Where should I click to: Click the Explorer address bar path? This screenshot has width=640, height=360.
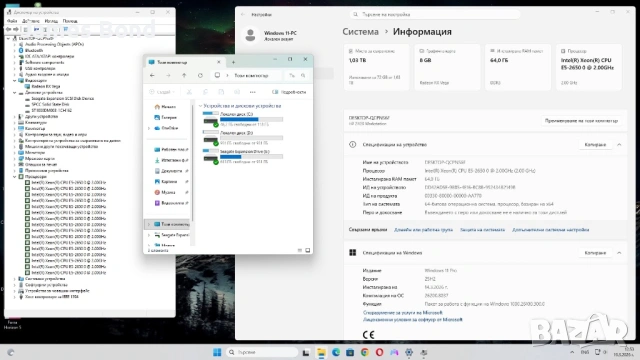coord(251,76)
